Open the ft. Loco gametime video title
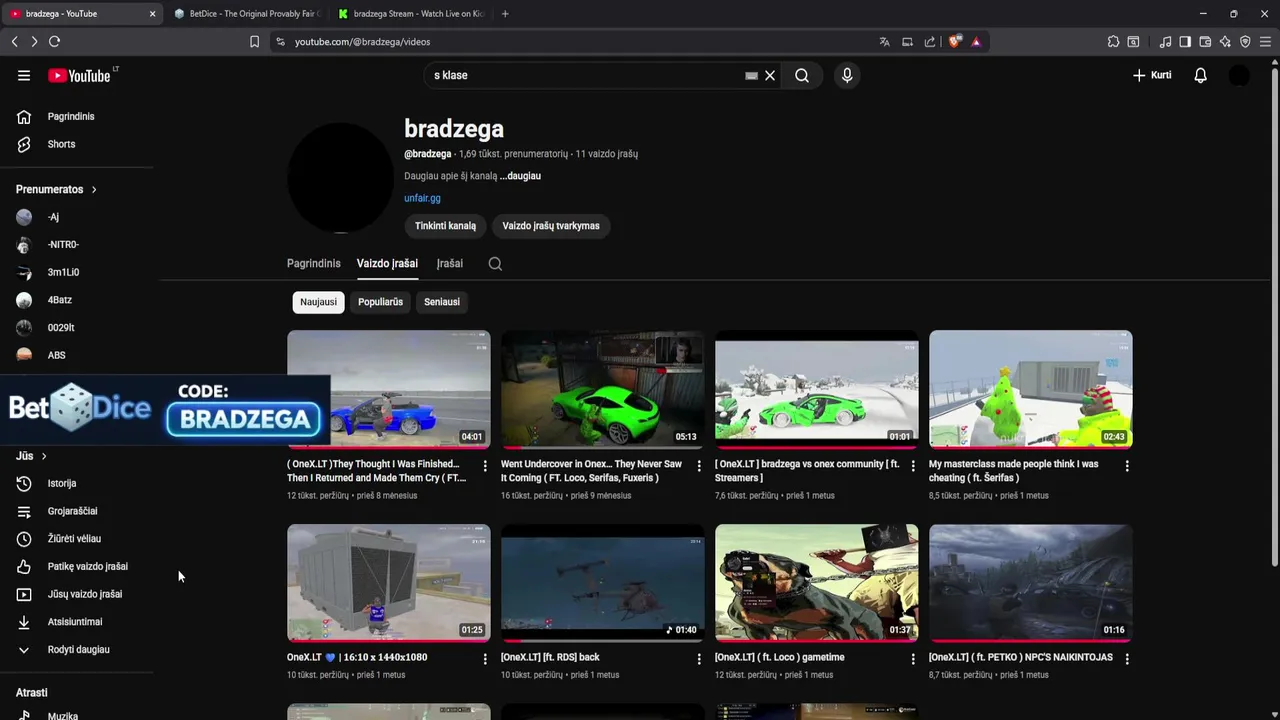Image resolution: width=1280 pixels, height=720 pixels. pos(780,657)
